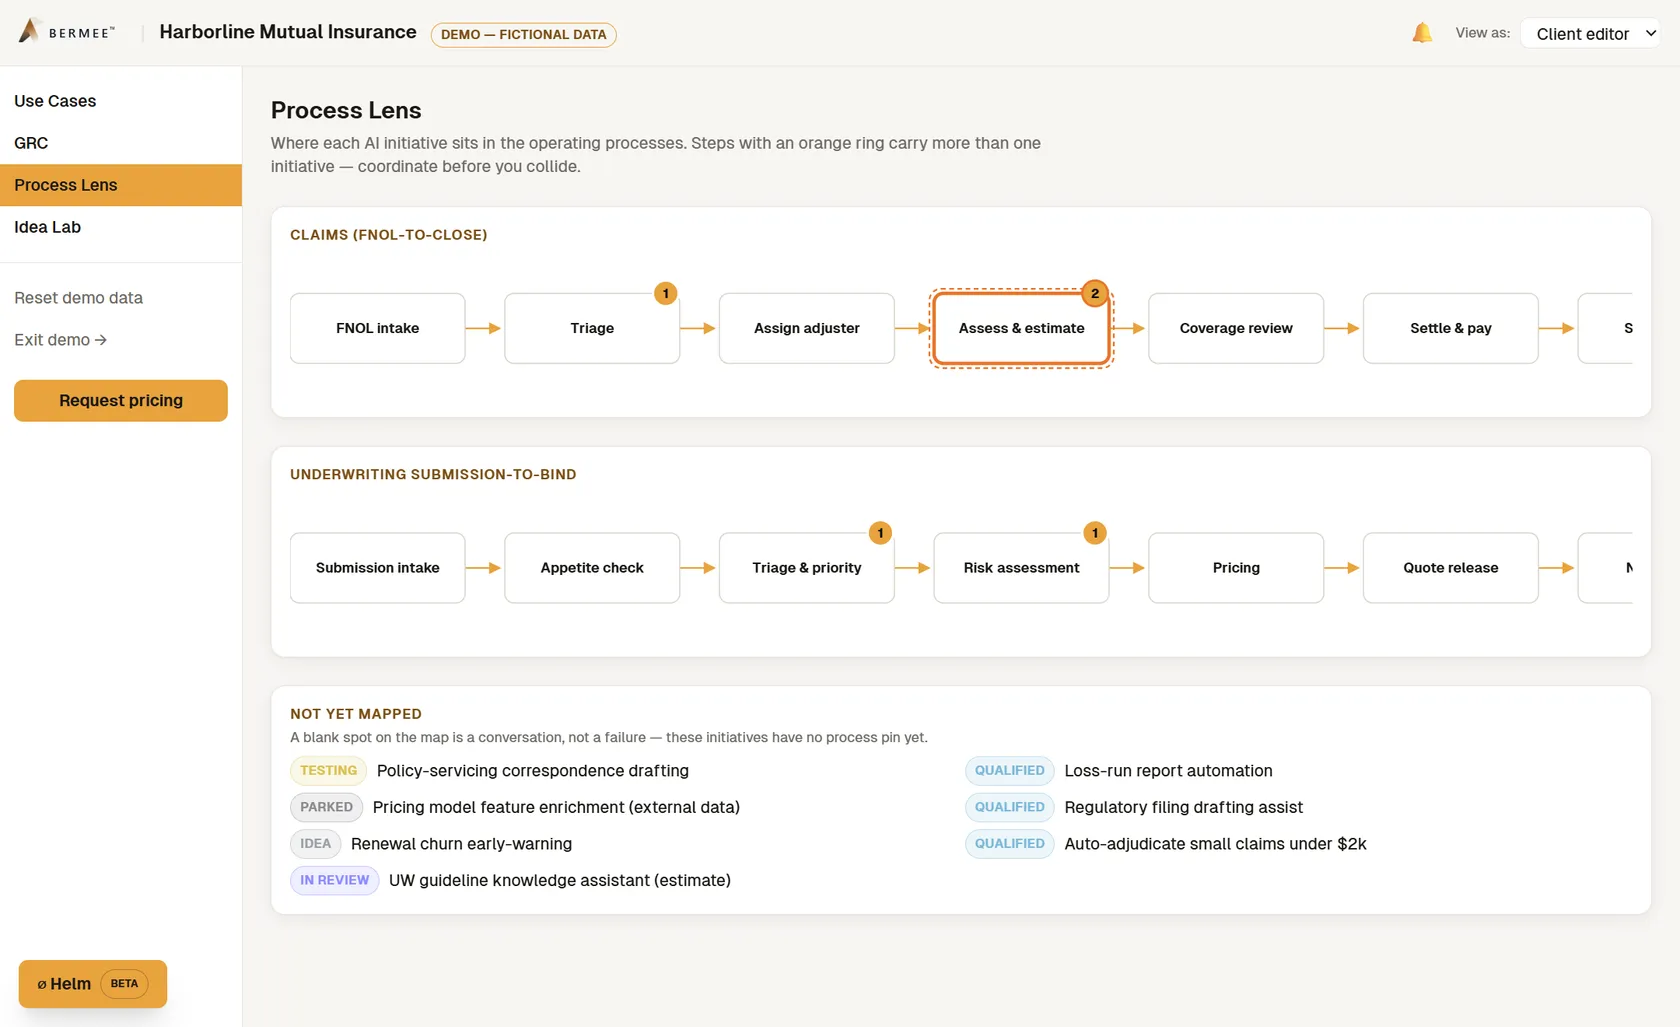Select the Appetite check step

(592, 568)
